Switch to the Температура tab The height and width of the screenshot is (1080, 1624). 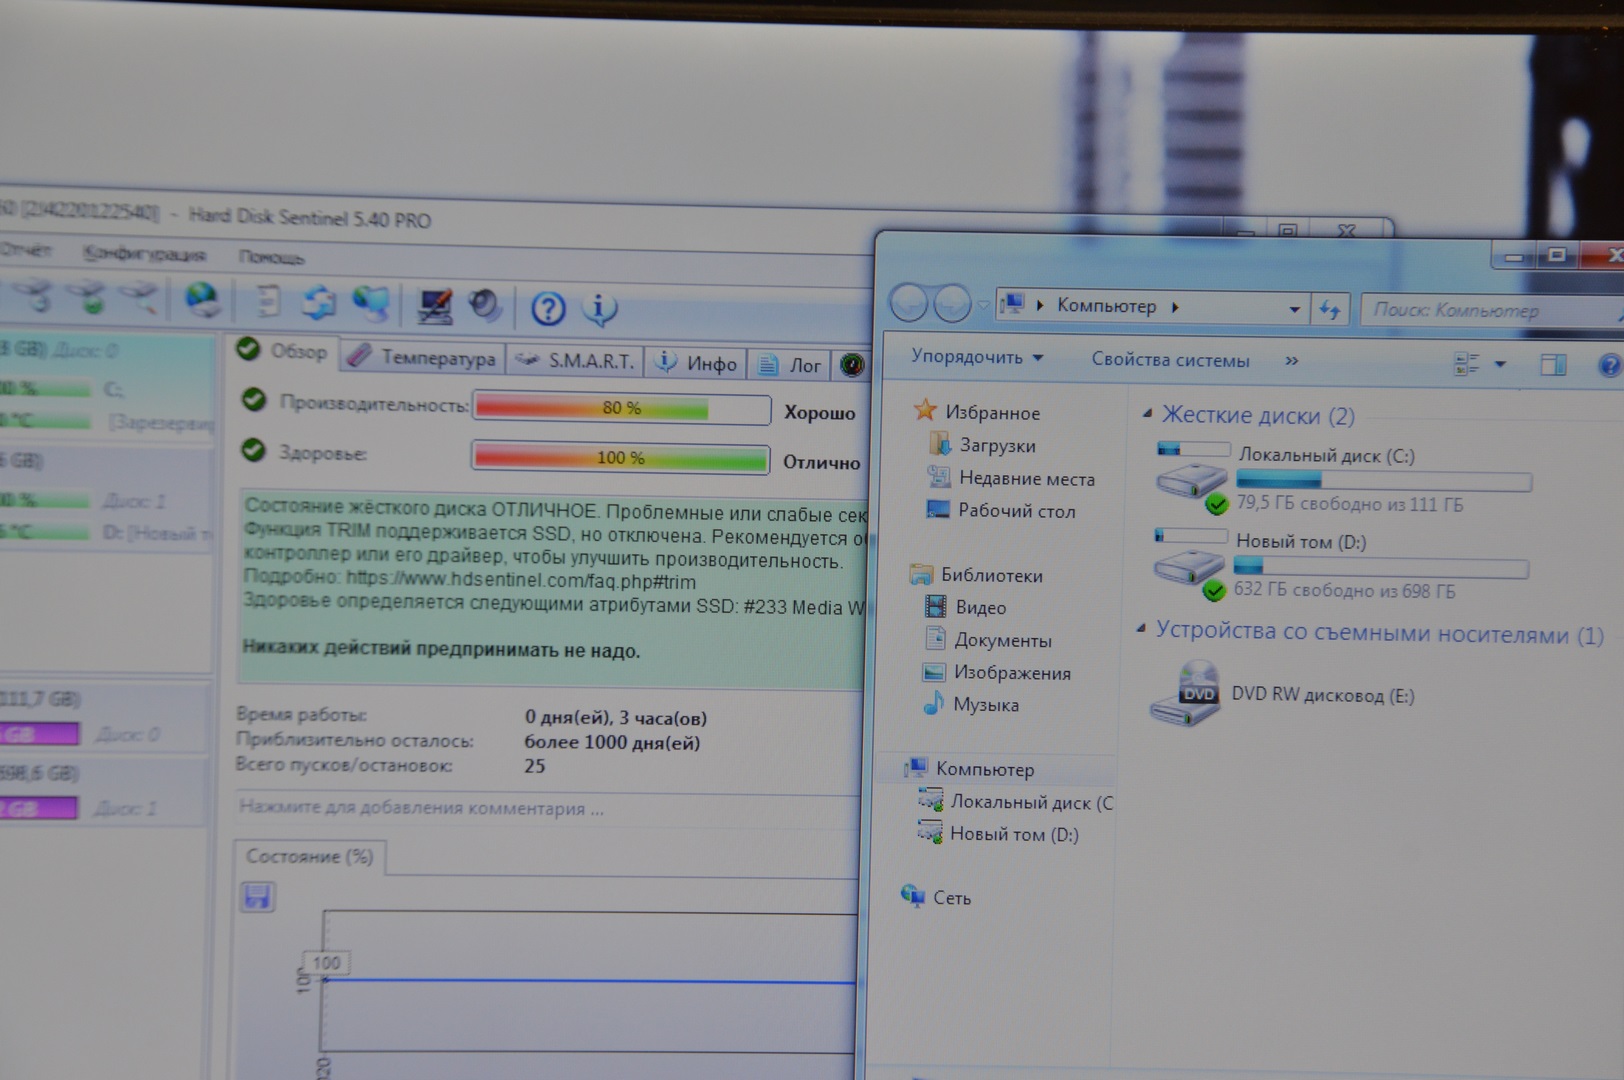pyautogui.click(x=424, y=357)
